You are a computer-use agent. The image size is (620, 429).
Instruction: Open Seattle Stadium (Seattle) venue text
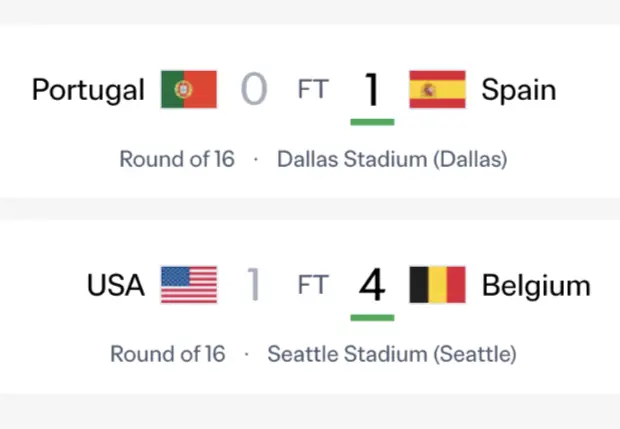(392, 354)
